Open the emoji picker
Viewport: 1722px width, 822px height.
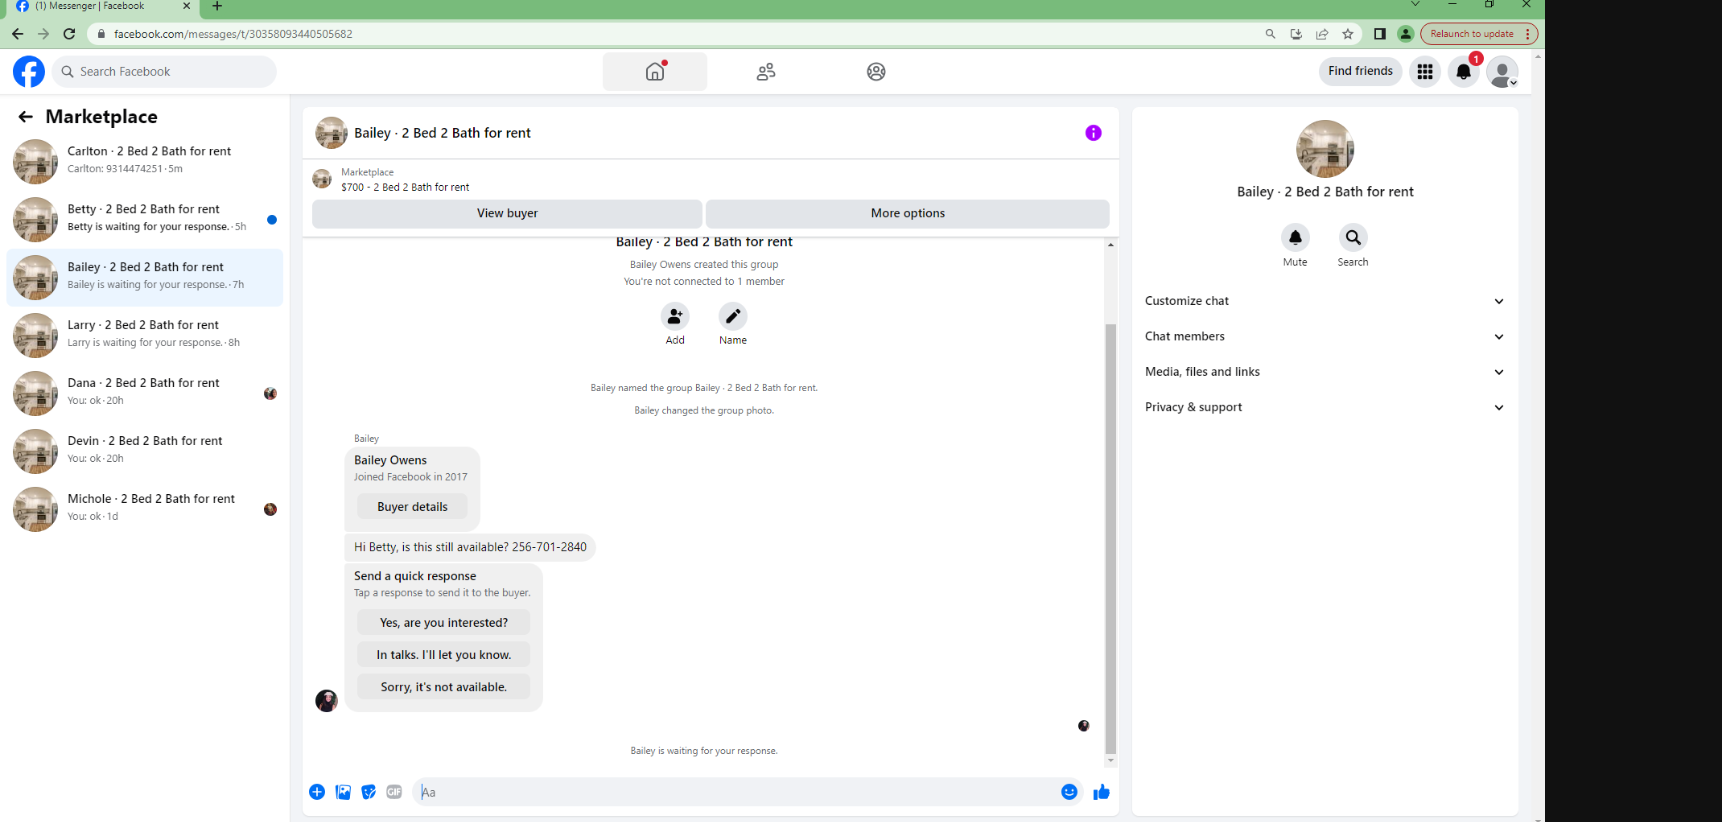tap(1069, 792)
